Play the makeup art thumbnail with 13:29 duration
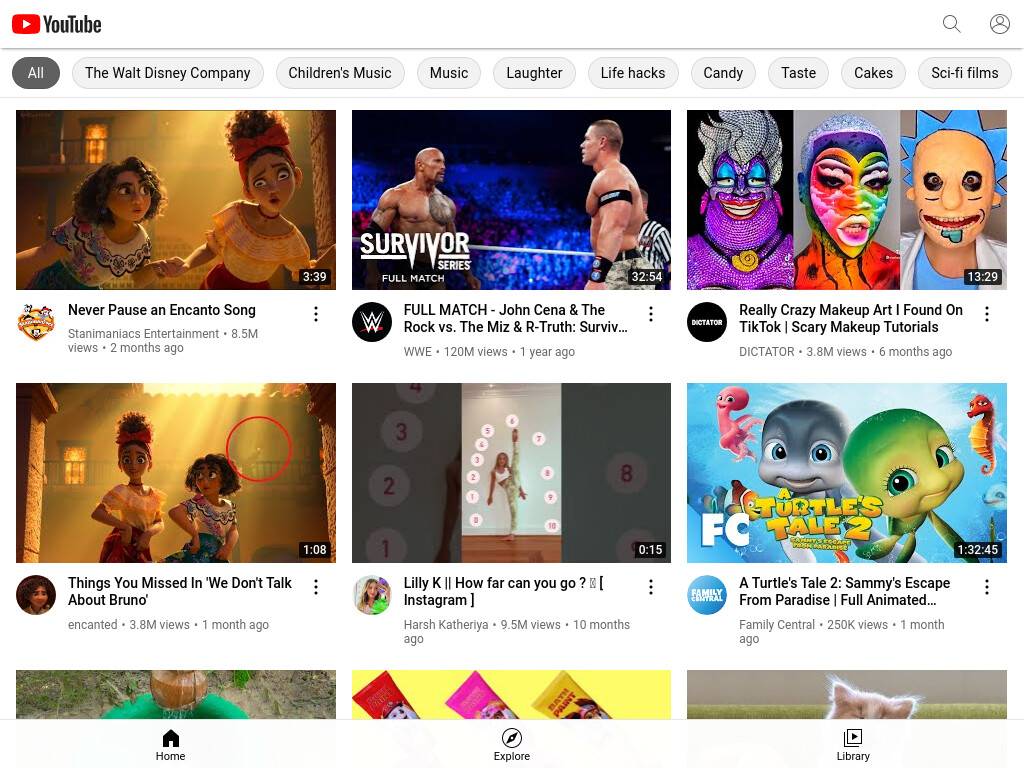Screen dimensions: 1024x768 [847, 200]
